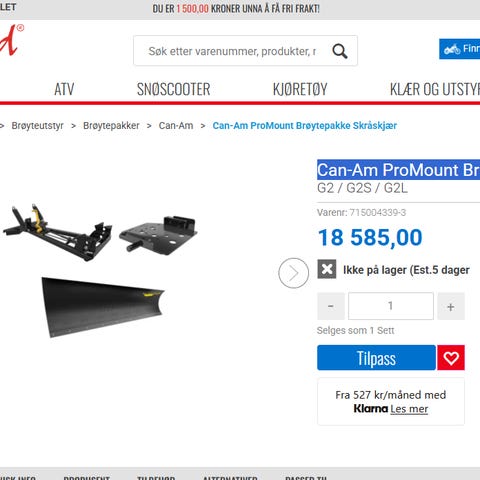480x480 pixels.
Task: Focus the quantity input field
Action: pyautogui.click(x=391, y=306)
